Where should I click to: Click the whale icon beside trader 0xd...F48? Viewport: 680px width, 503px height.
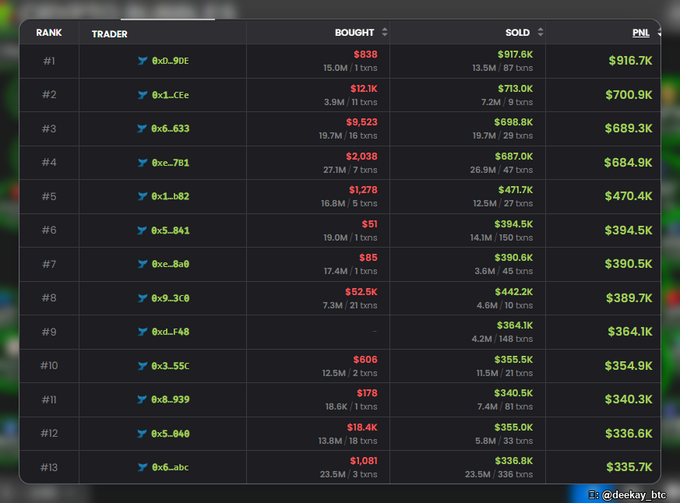pos(143,332)
